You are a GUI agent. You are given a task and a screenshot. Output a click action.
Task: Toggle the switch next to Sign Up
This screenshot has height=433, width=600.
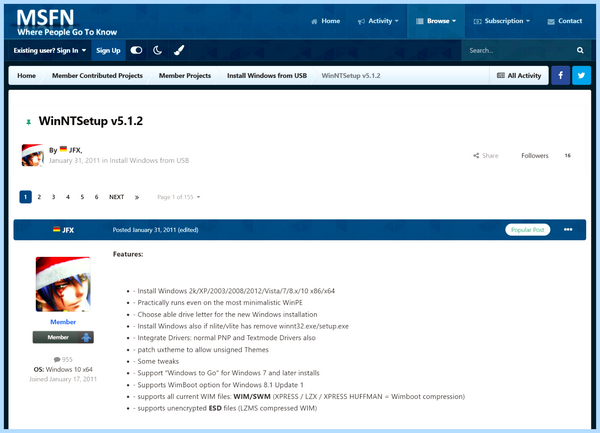click(x=136, y=50)
